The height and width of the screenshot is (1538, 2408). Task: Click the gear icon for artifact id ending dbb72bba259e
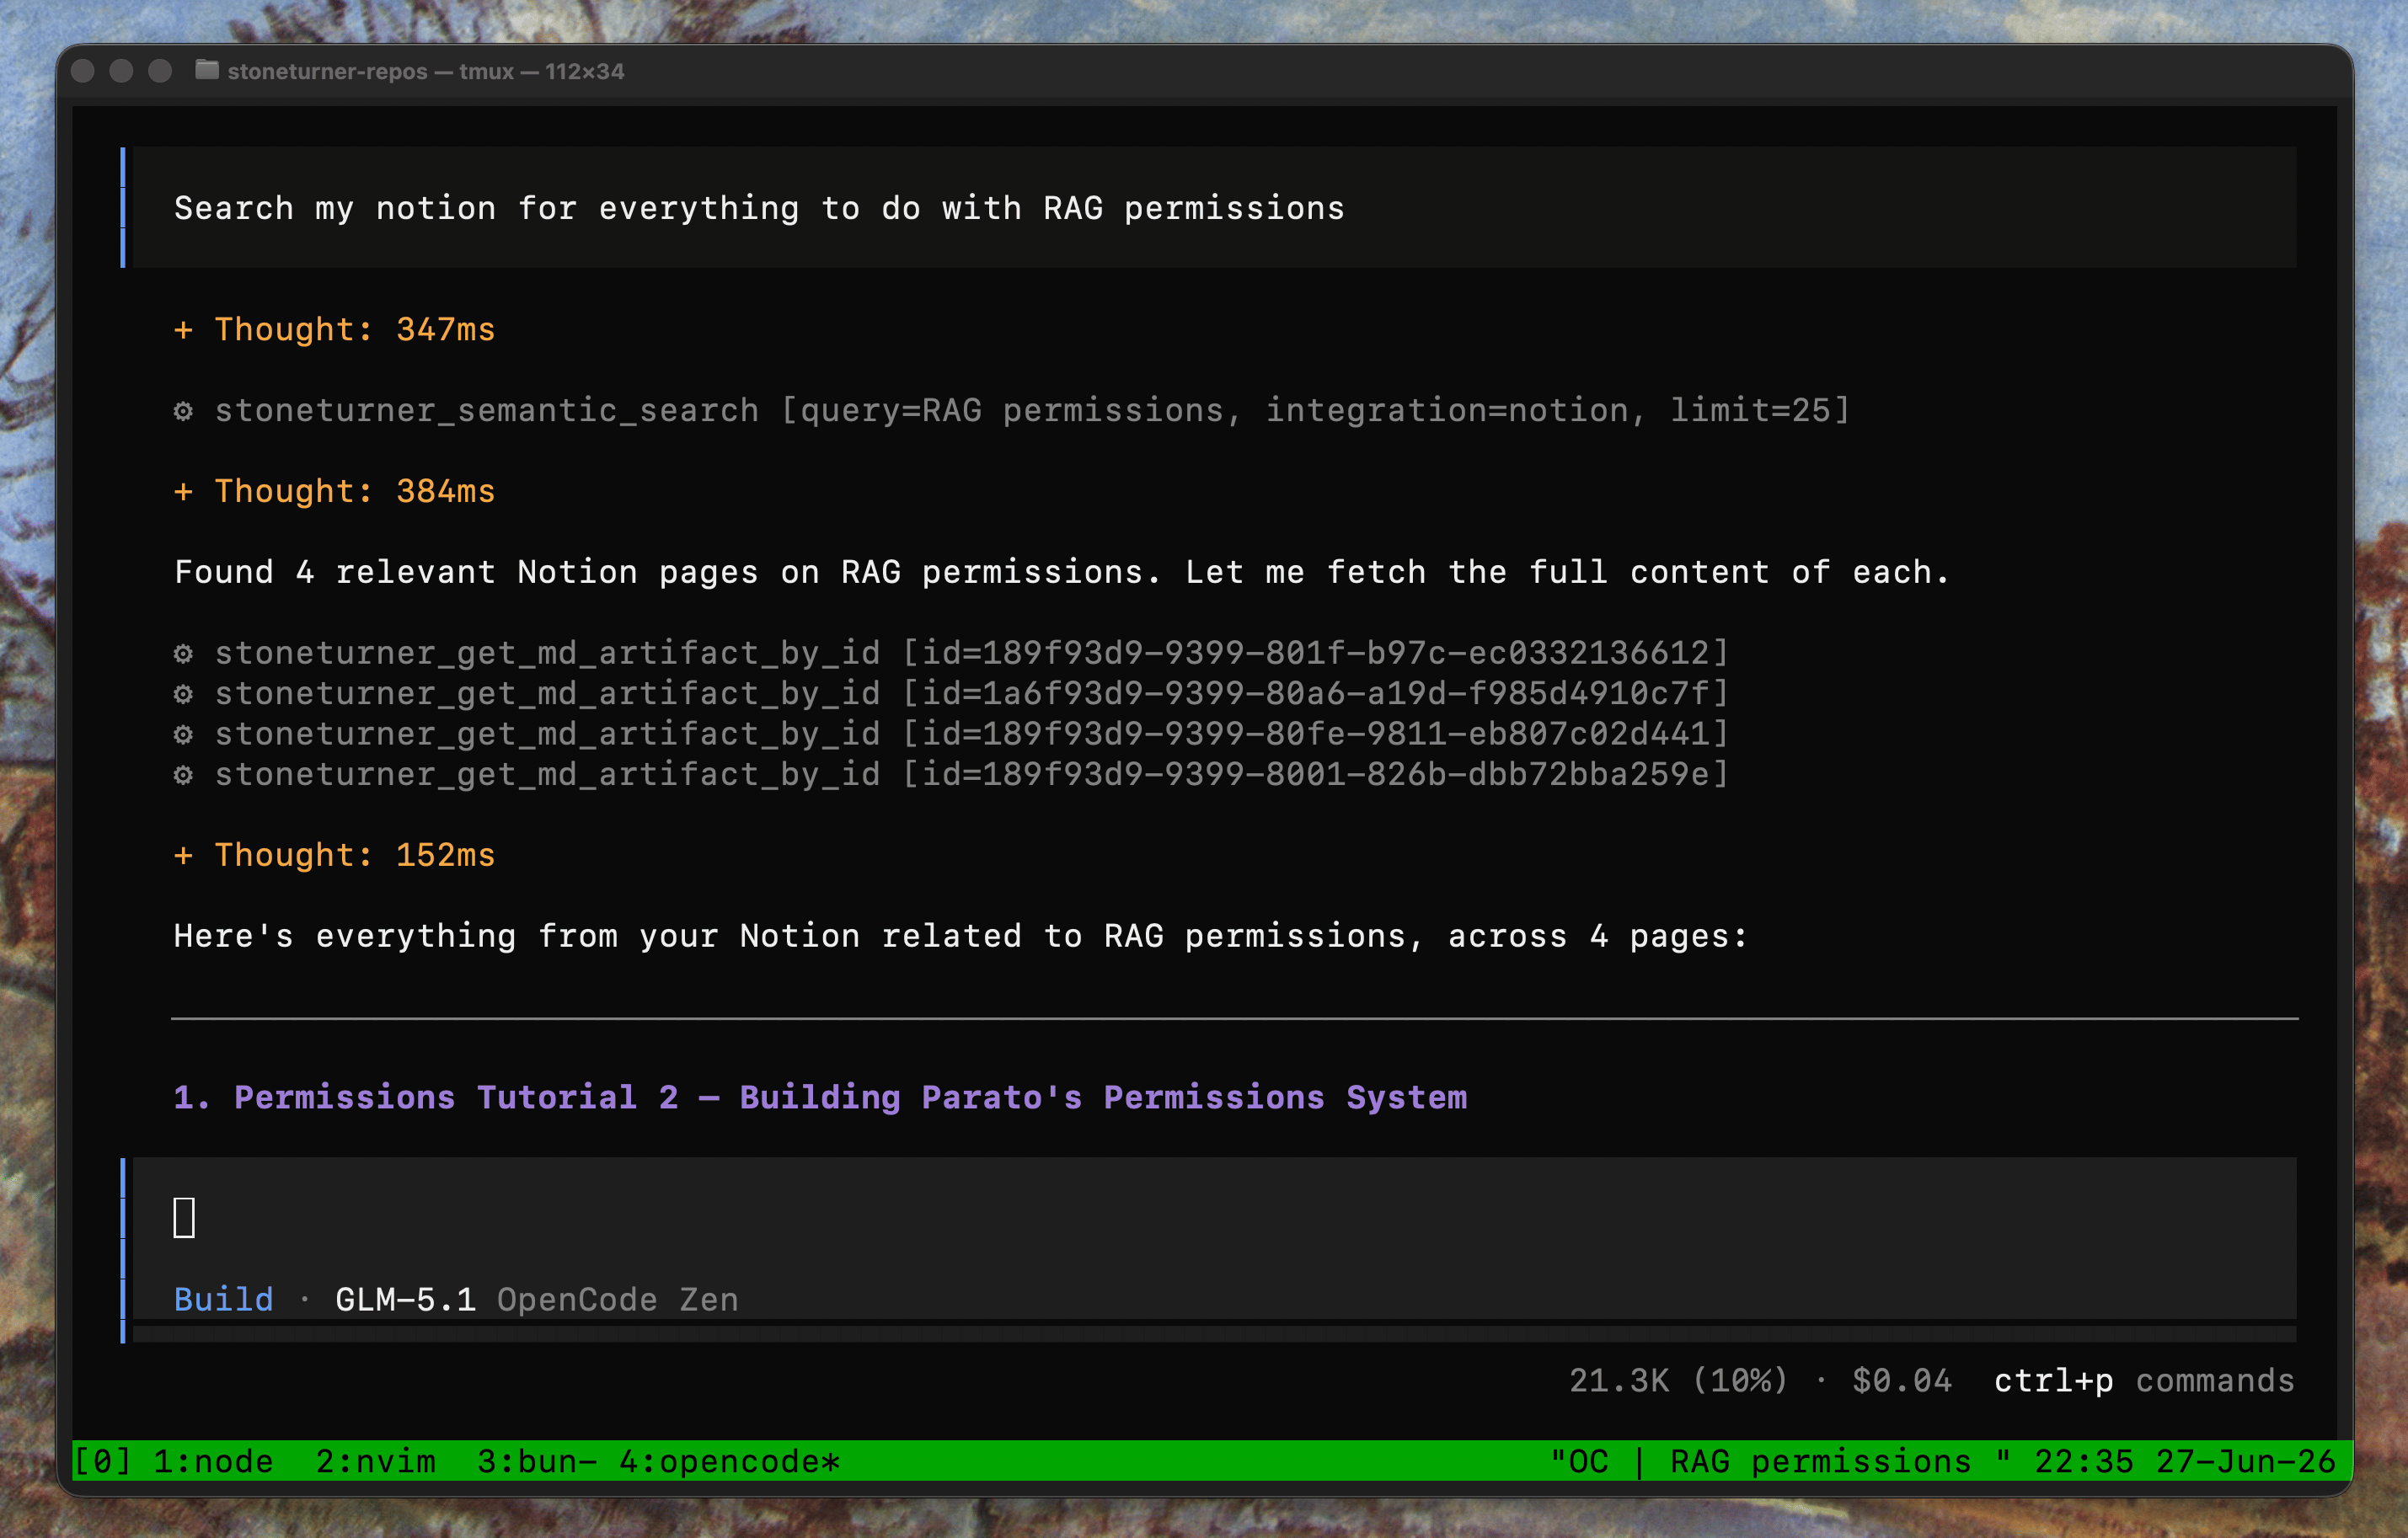183,775
